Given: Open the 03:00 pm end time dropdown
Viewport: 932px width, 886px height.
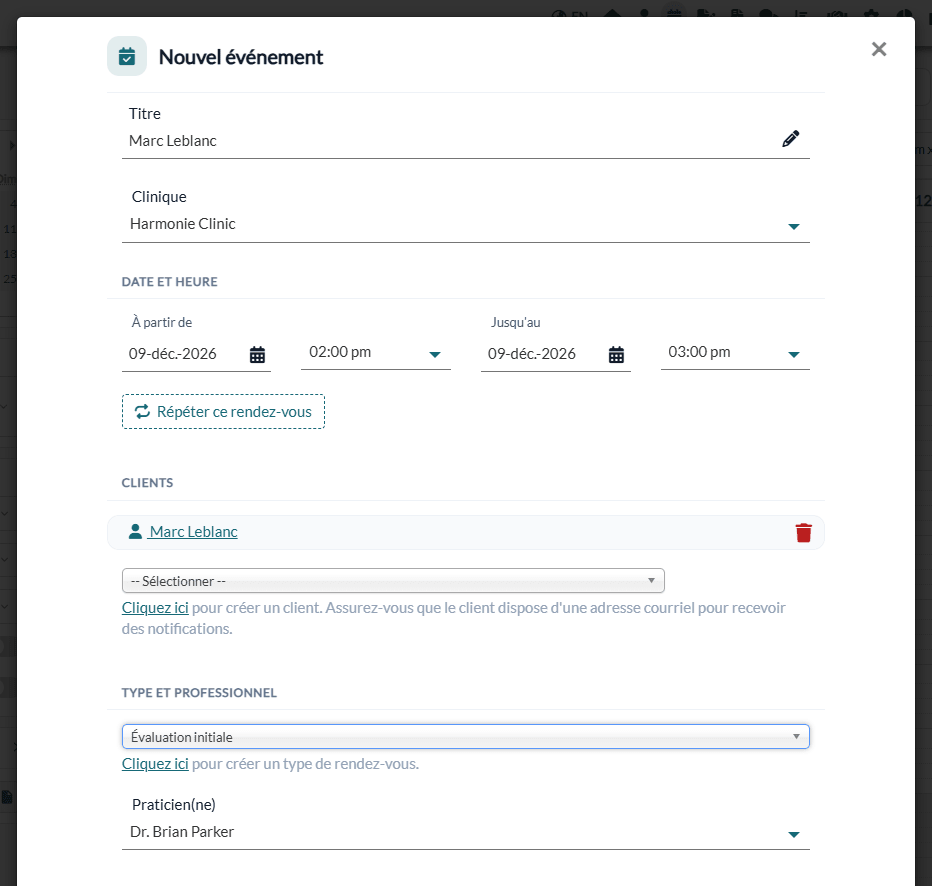Looking at the screenshot, I should click(x=735, y=353).
